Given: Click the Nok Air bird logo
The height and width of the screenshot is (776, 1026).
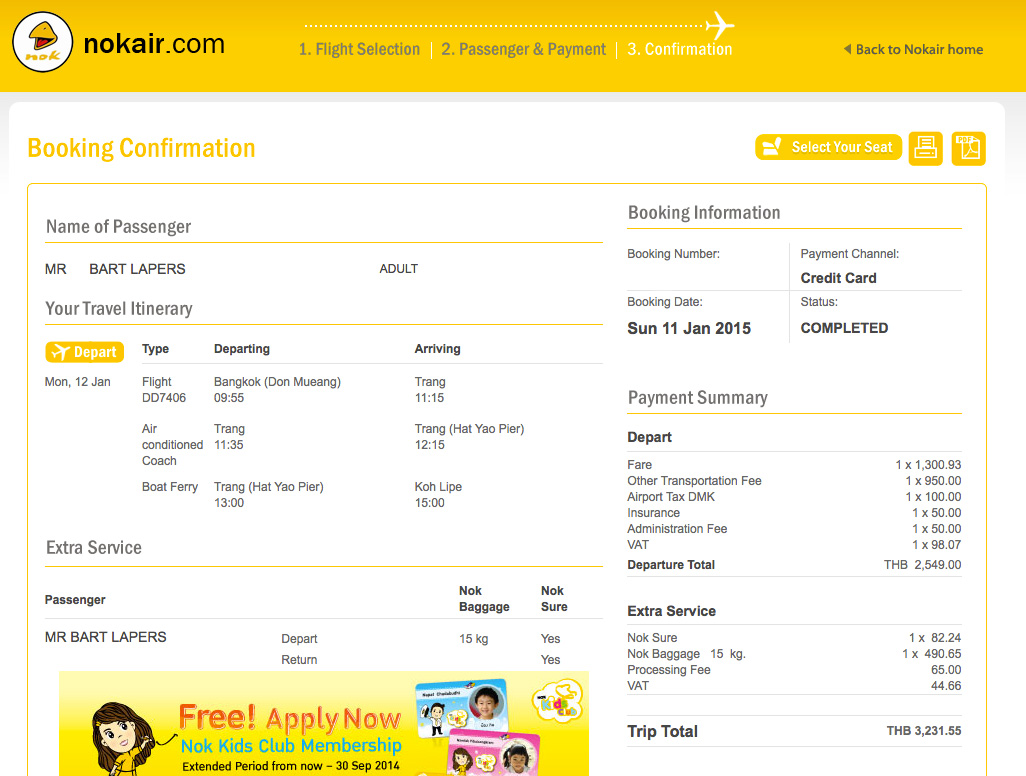Looking at the screenshot, I should pyautogui.click(x=41, y=43).
